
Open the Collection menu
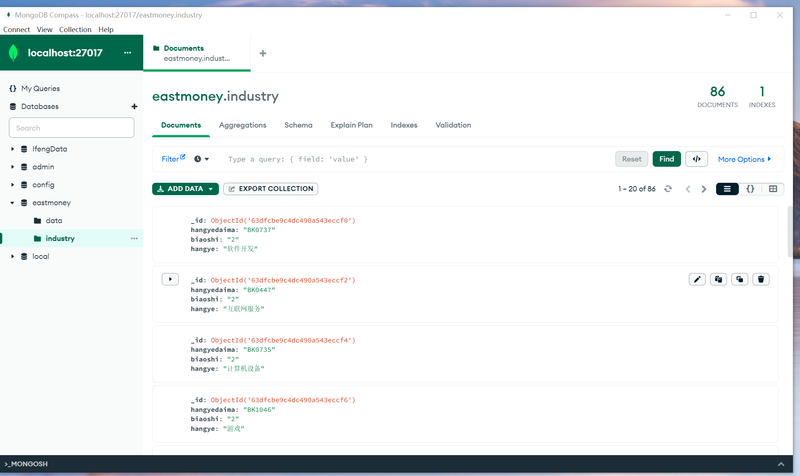coord(75,30)
